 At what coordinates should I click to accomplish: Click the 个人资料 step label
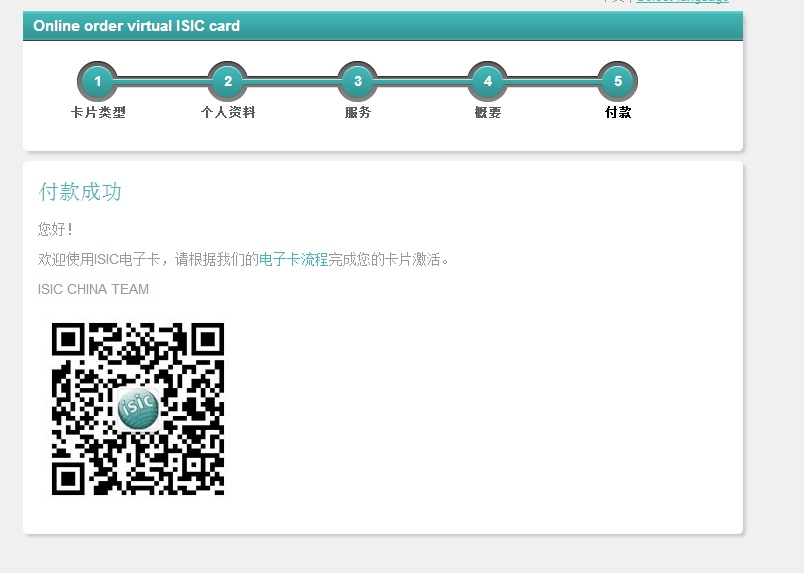tap(228, 112)
